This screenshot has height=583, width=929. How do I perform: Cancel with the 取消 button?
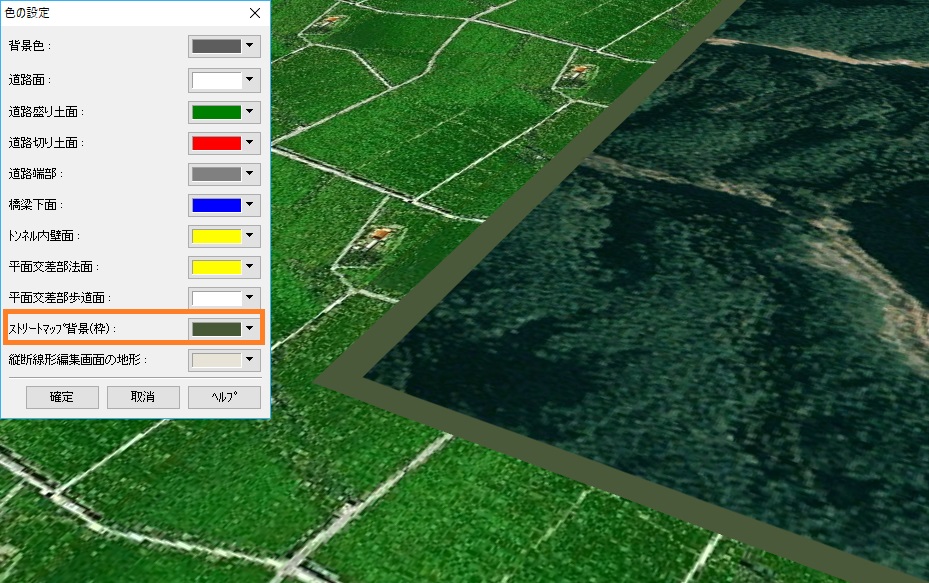(143, 397)
